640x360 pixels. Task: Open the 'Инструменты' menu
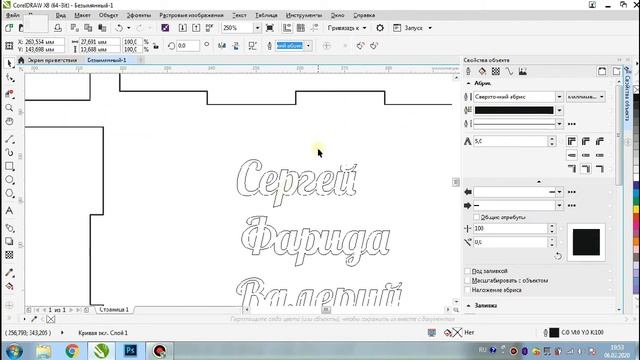pos(304,15)
